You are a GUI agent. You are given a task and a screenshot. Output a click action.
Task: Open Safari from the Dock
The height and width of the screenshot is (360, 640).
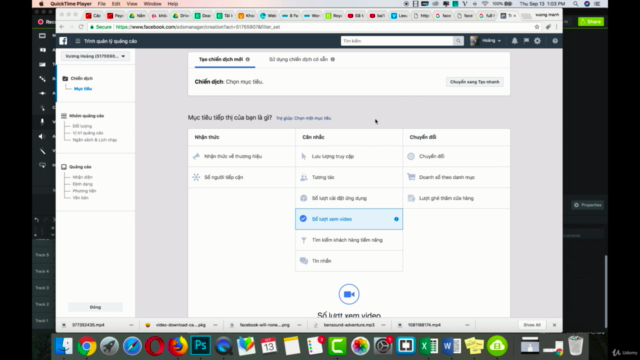(132, 346)
